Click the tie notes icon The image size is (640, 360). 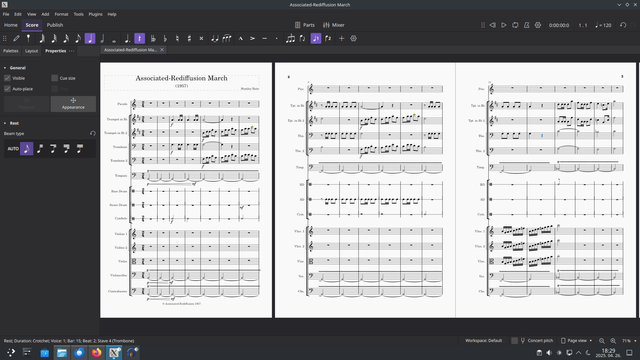[215, 38]
